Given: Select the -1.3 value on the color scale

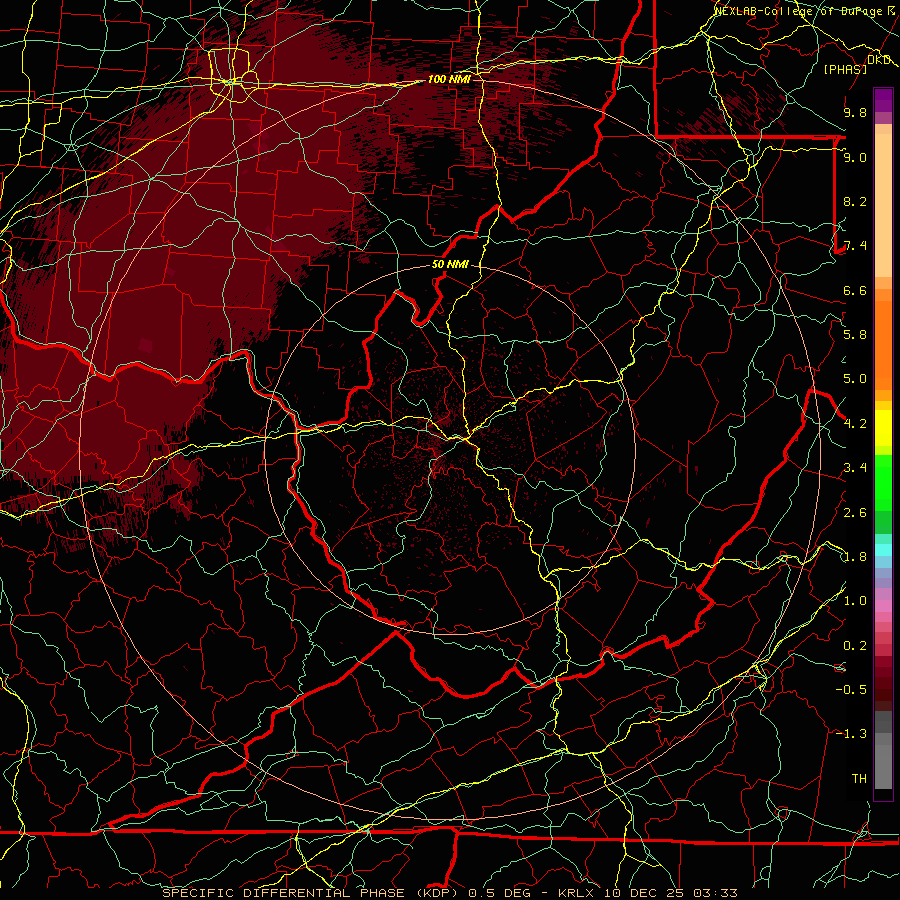Looking at the screenshot, I should pyautogui.click(x=851, y=734).
